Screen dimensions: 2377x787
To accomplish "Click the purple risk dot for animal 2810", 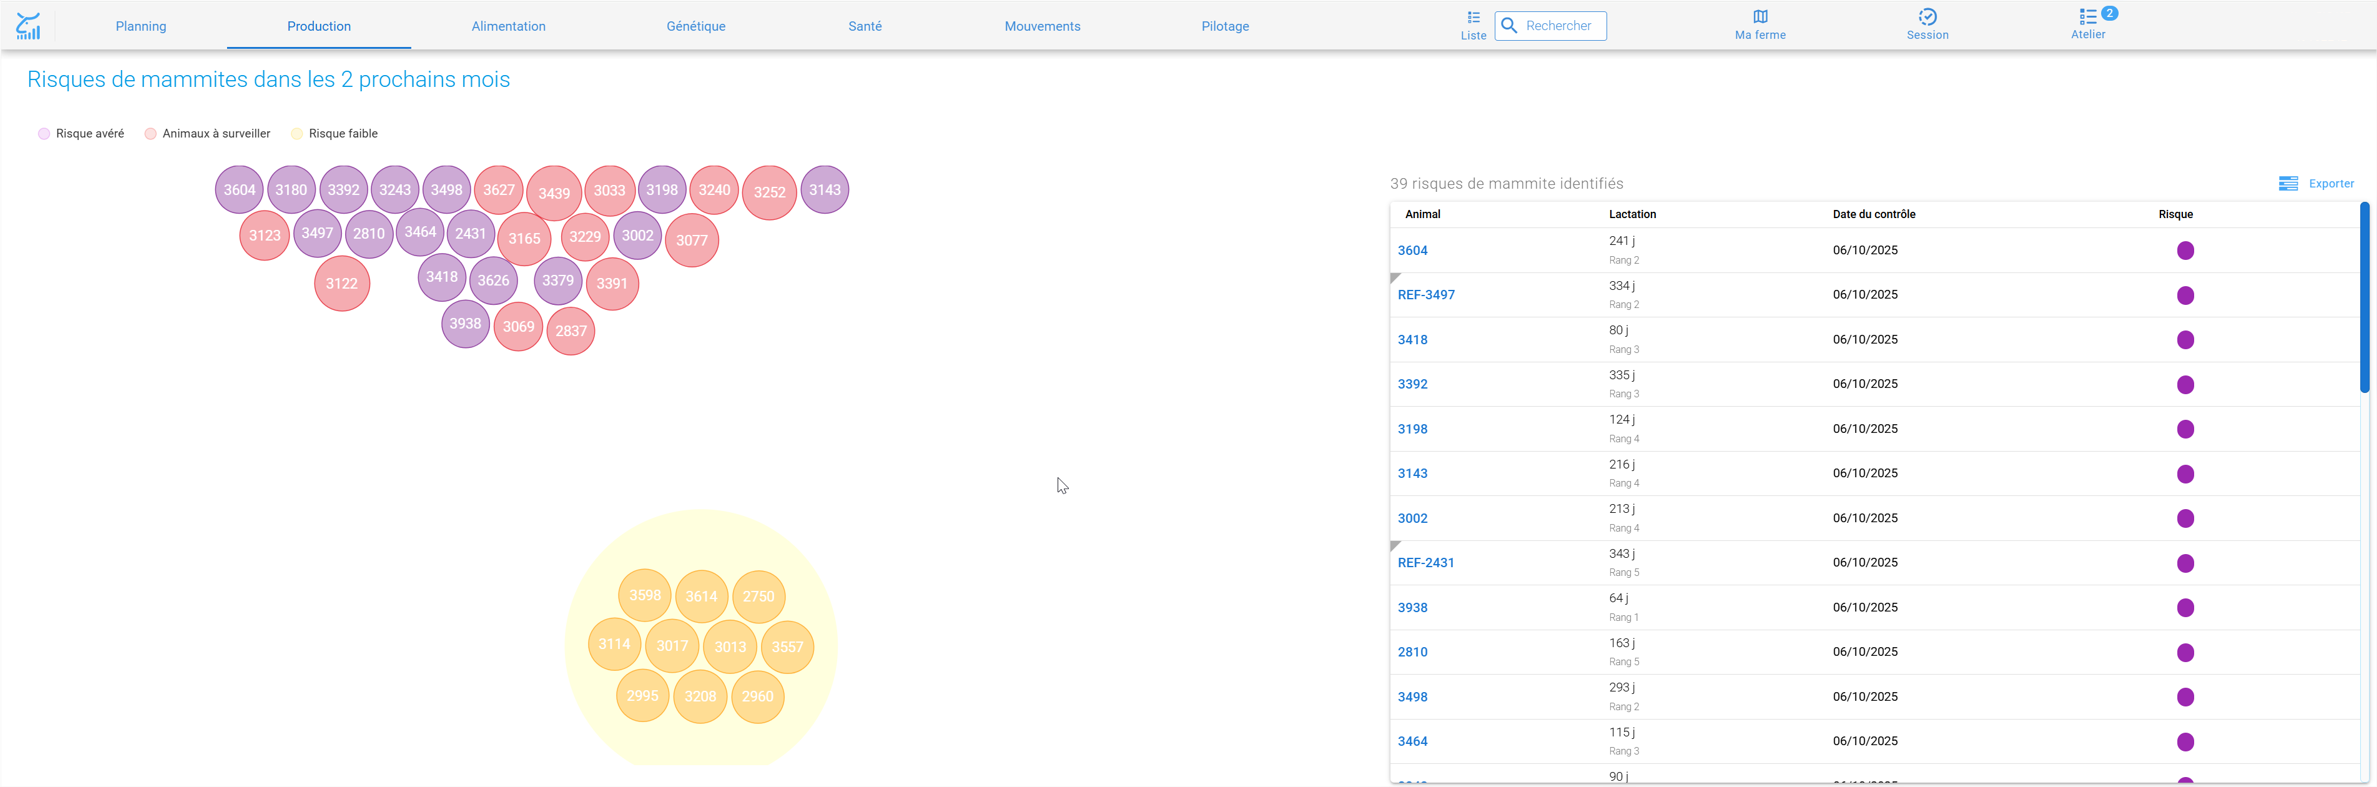I will (x=2185, y=653).
